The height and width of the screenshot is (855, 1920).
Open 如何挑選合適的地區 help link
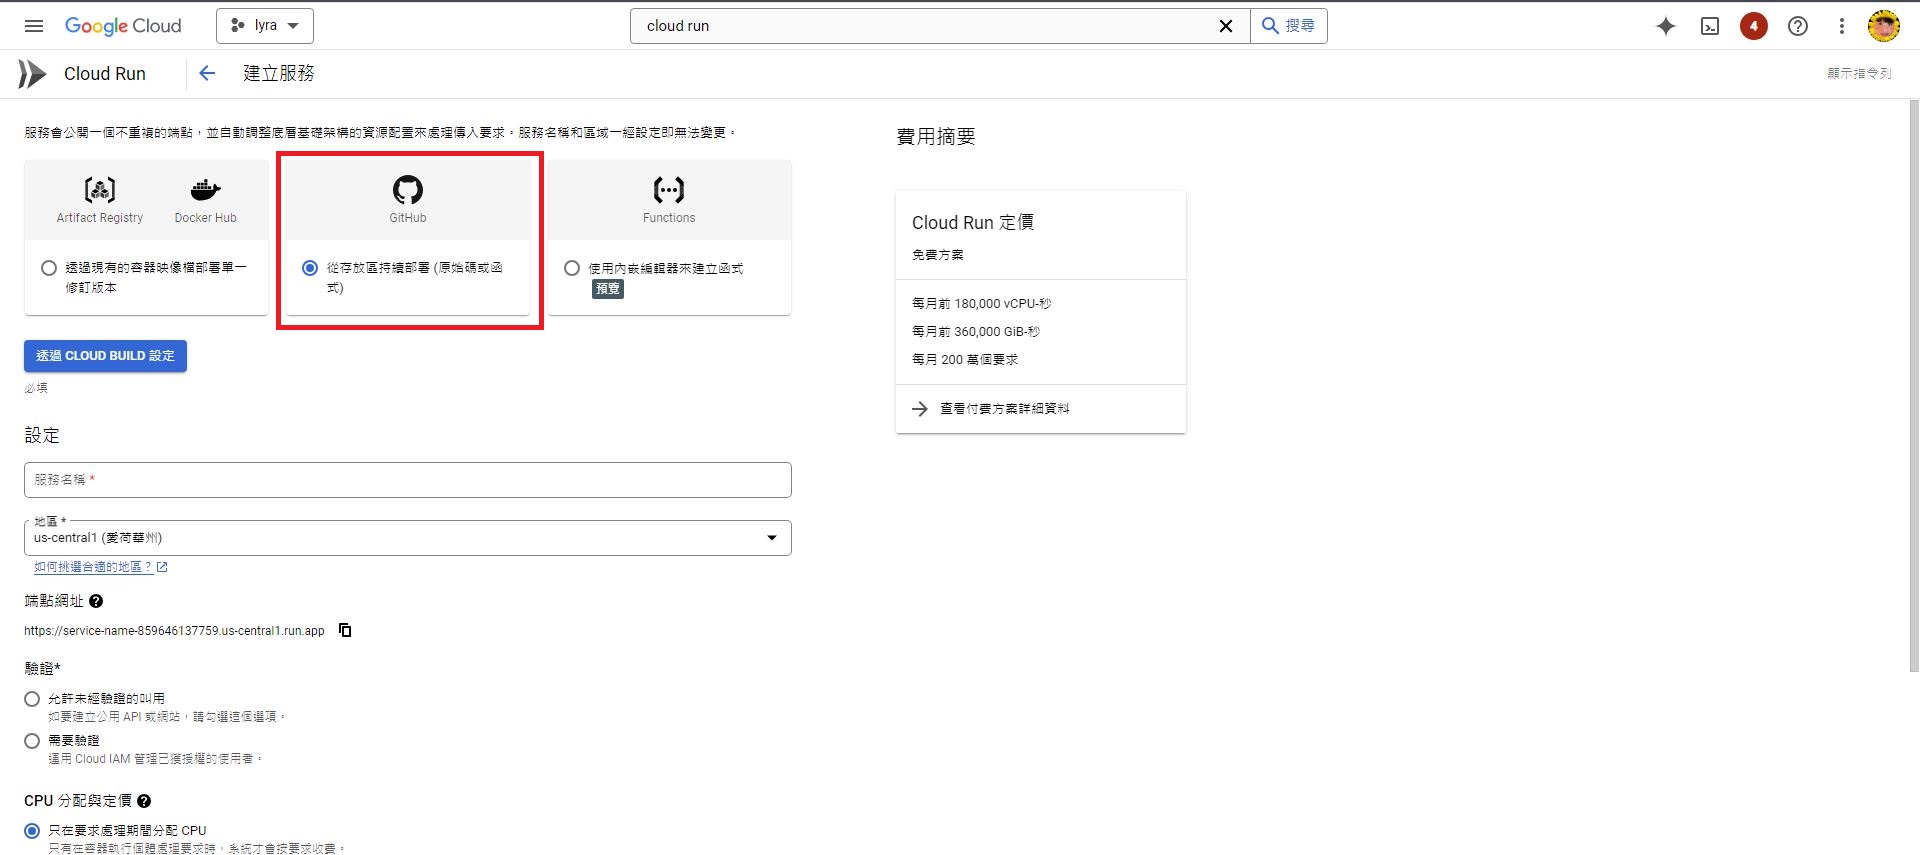click(100, 567)
